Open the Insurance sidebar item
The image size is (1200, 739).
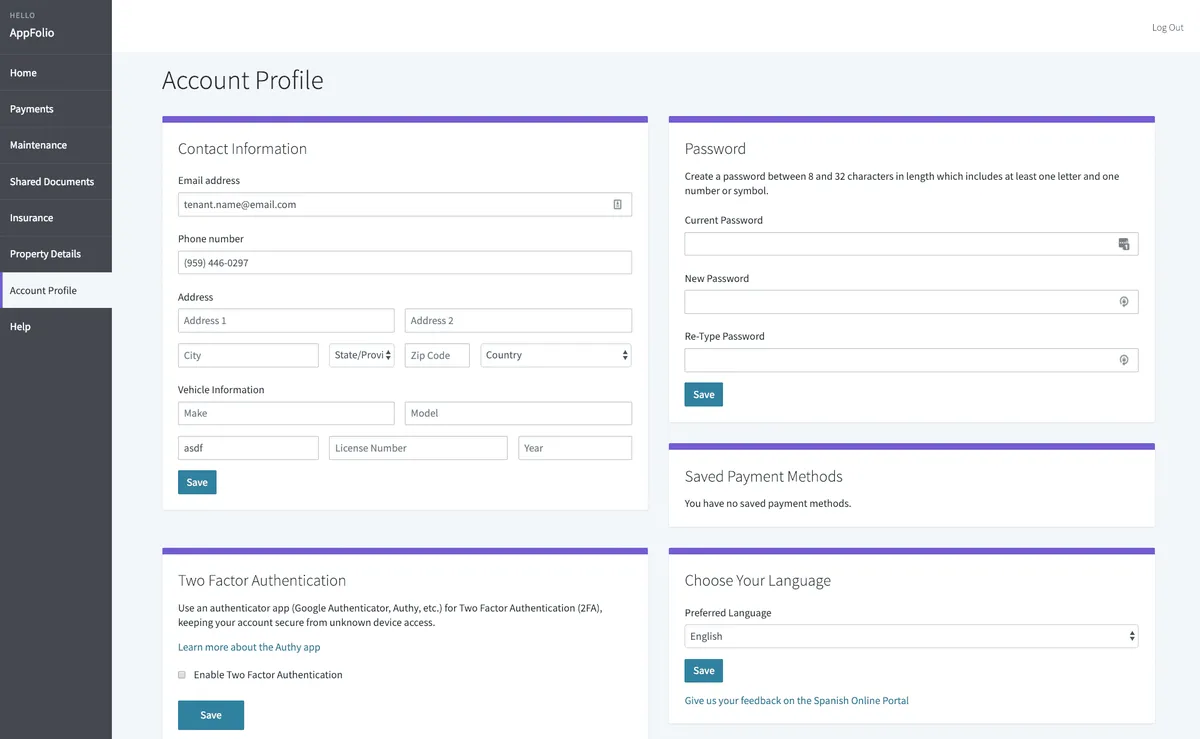click(x=32, y=218)
